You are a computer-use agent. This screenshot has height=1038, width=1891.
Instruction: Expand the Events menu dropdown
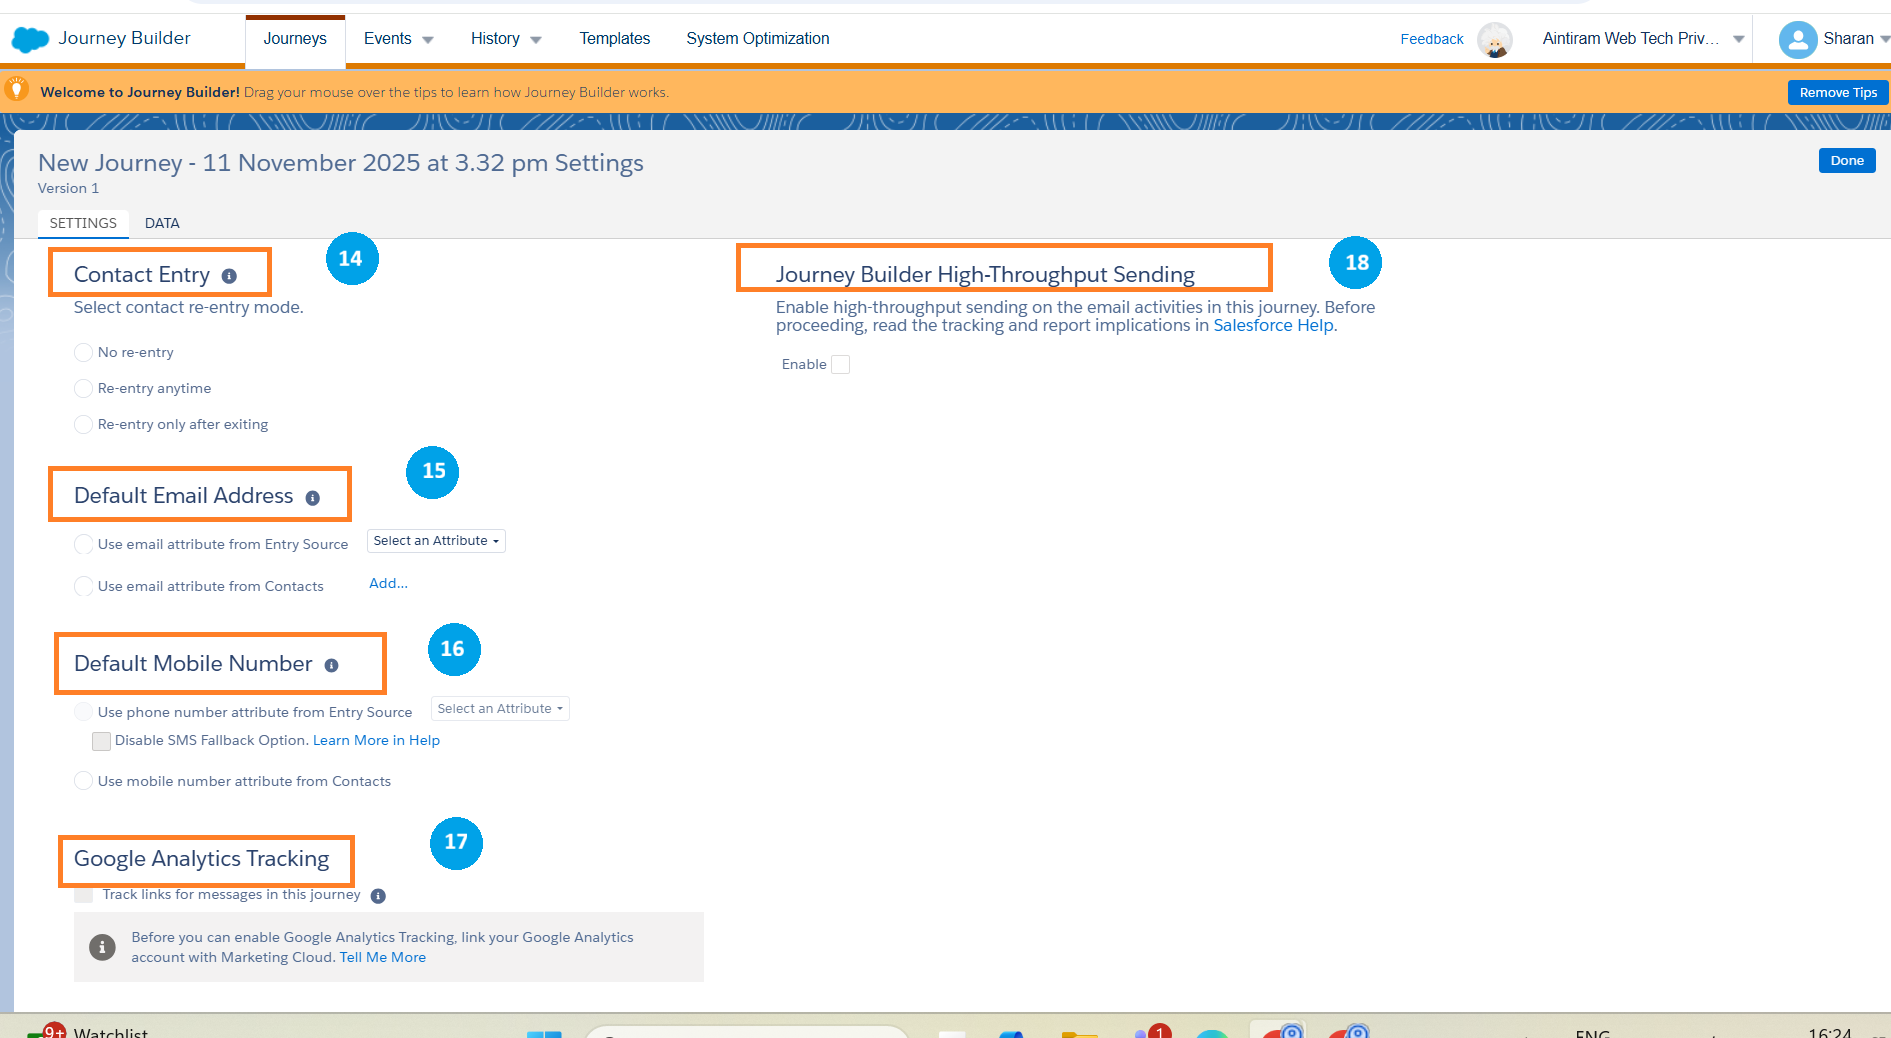coord(398,39)
